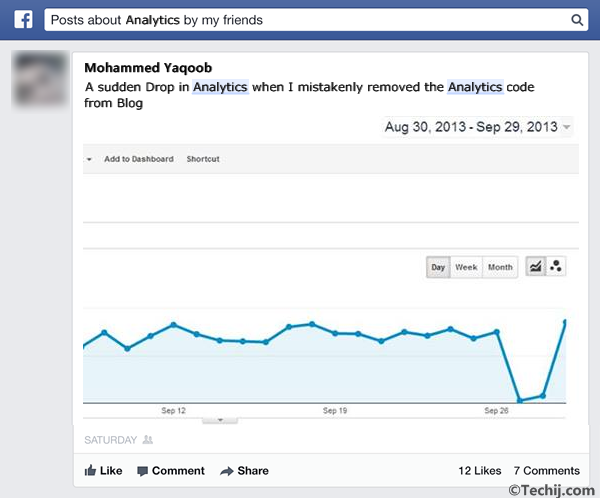Click the Sep 26 data drop point on chart
Image resolution: width=600 pixels, height=498 pixels.
pyautogui.click(x=519, y=400)
